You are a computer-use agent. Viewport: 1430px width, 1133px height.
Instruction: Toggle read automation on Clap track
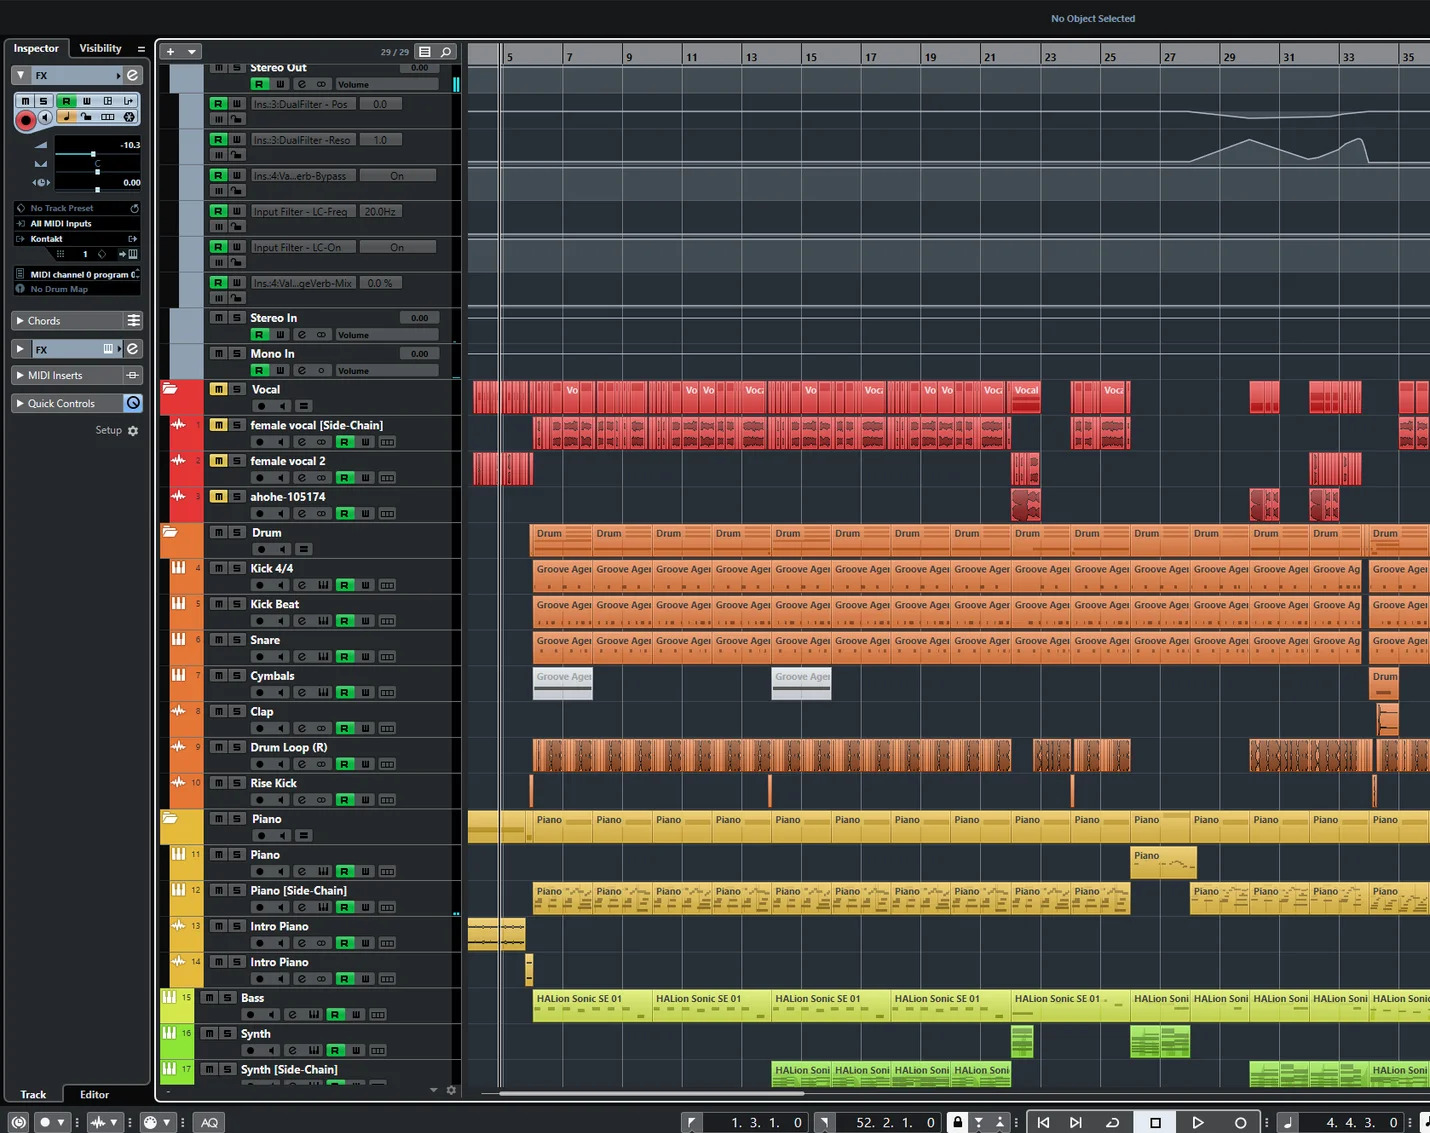pos(344,728)
